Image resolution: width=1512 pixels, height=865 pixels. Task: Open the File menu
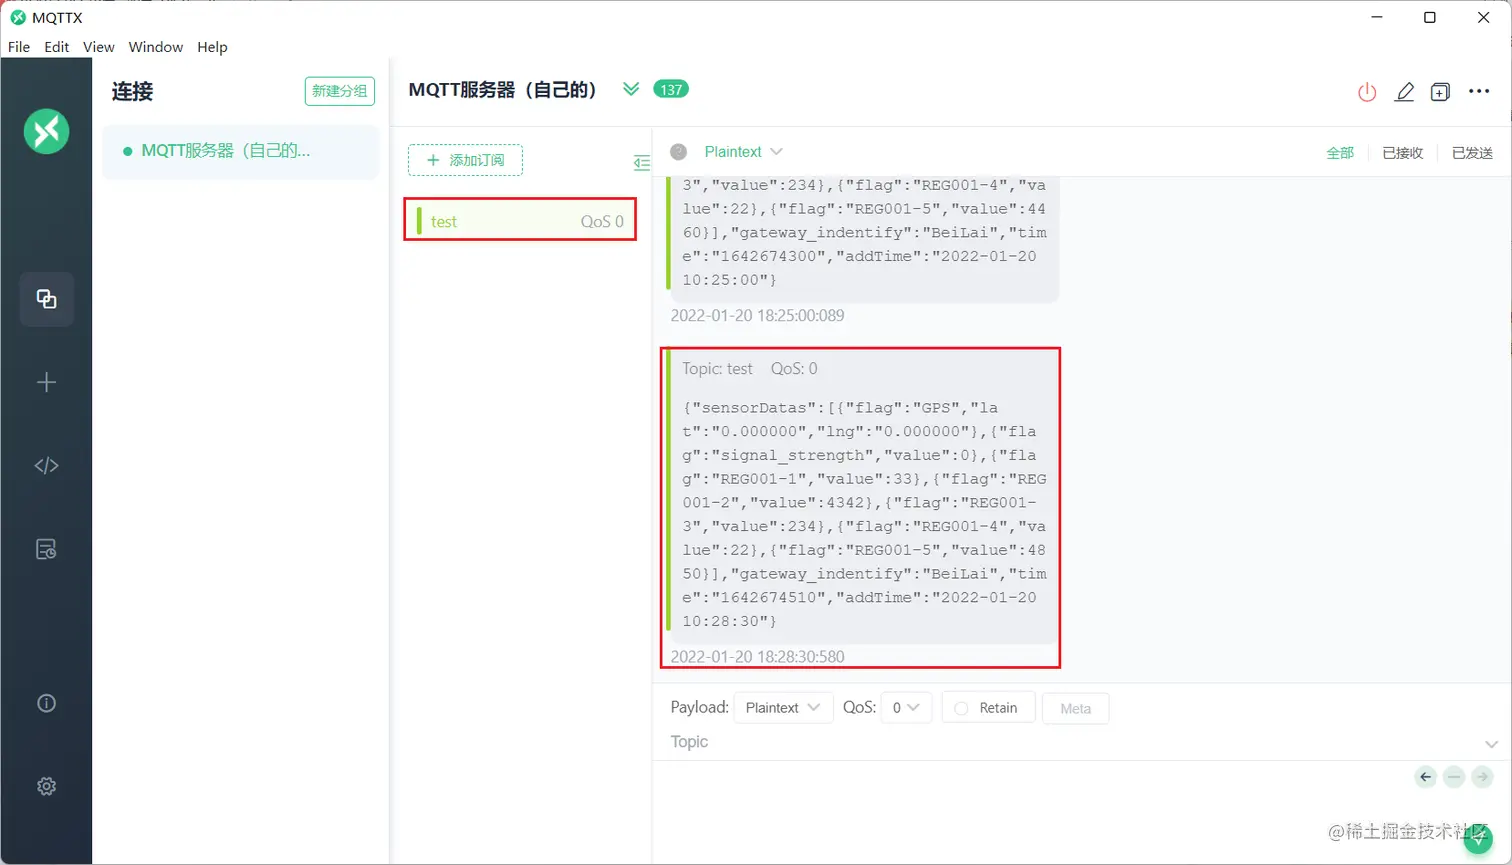19,47
